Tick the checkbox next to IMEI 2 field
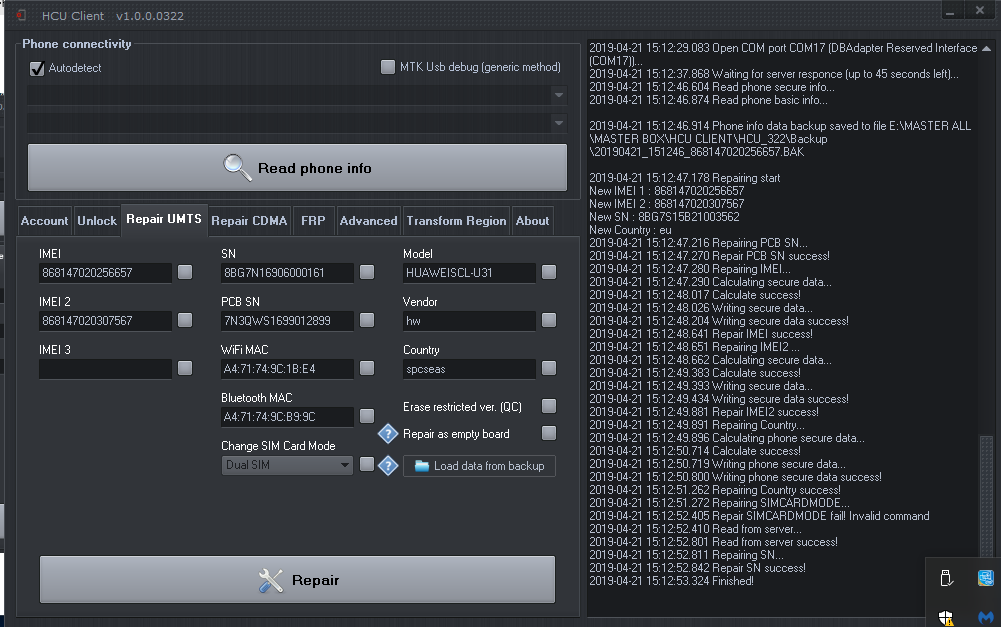The height and width of the screenshot is (627, 1001). (x=185, y=320)
